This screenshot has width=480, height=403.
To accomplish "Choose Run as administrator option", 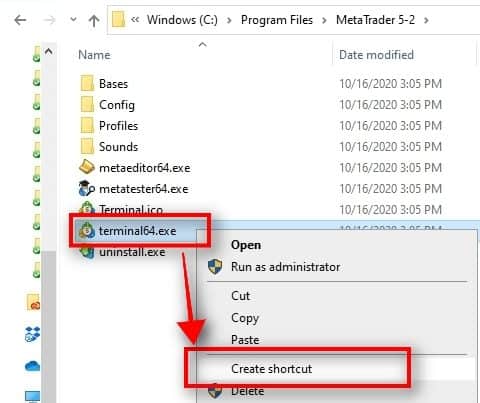I will click(285, 267).
